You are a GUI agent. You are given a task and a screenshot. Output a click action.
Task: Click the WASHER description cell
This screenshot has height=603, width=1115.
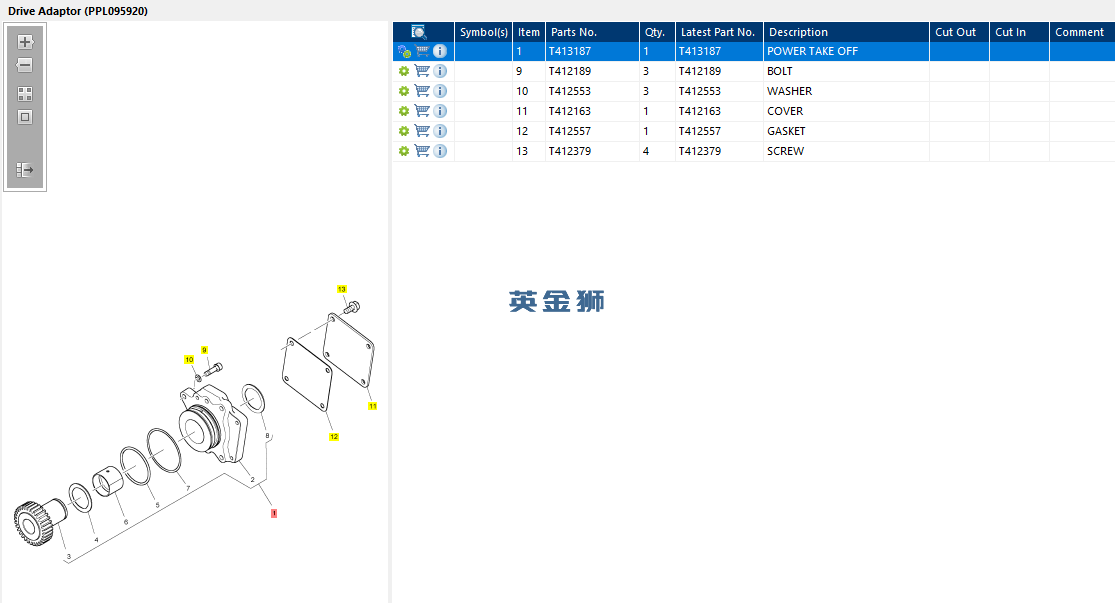846,91
